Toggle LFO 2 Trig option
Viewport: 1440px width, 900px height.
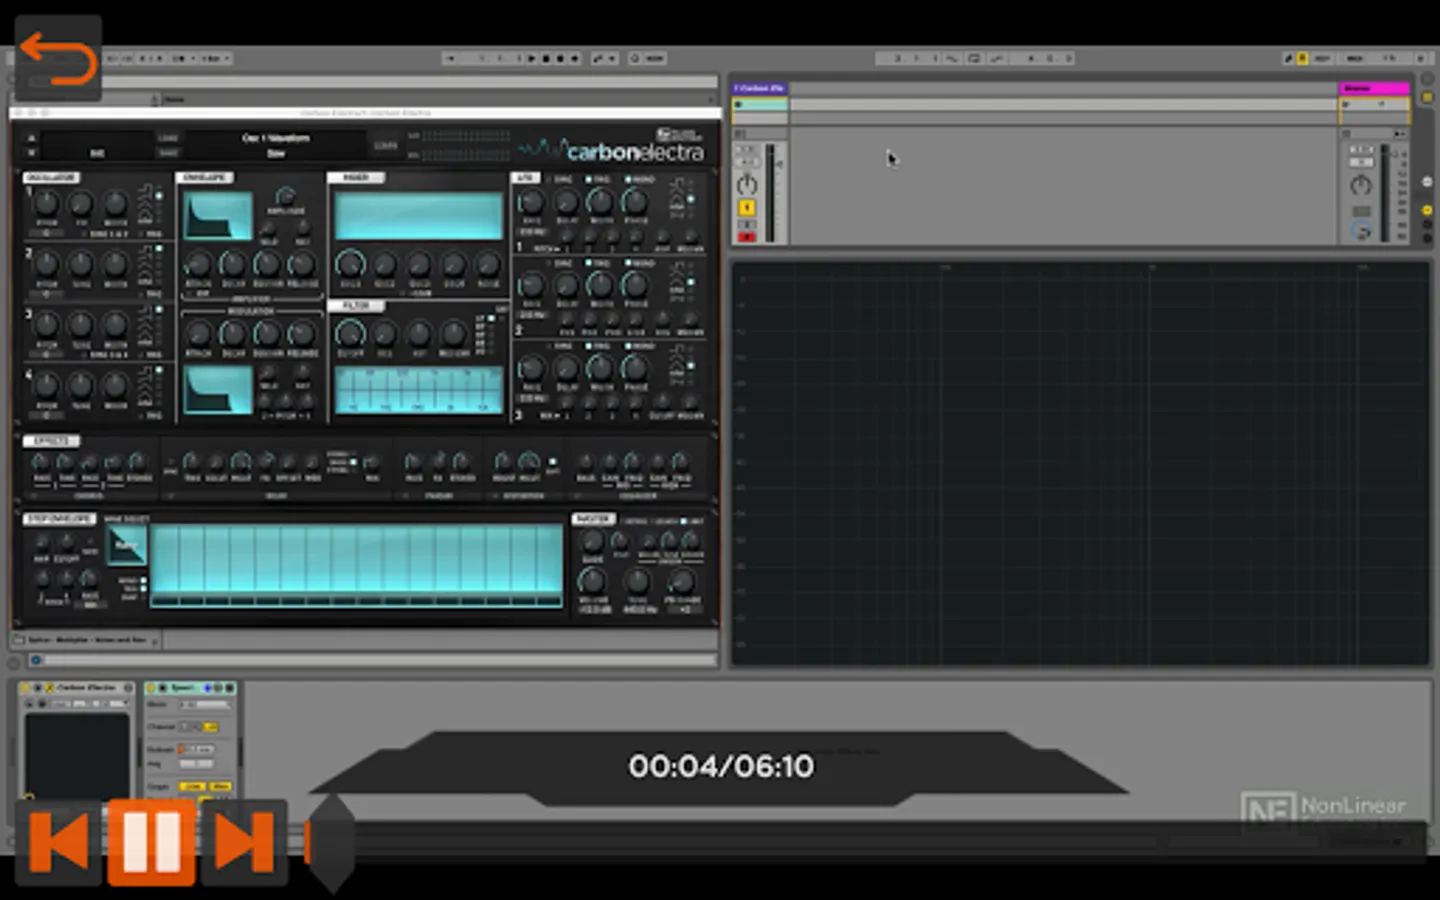tap(599, 263)
